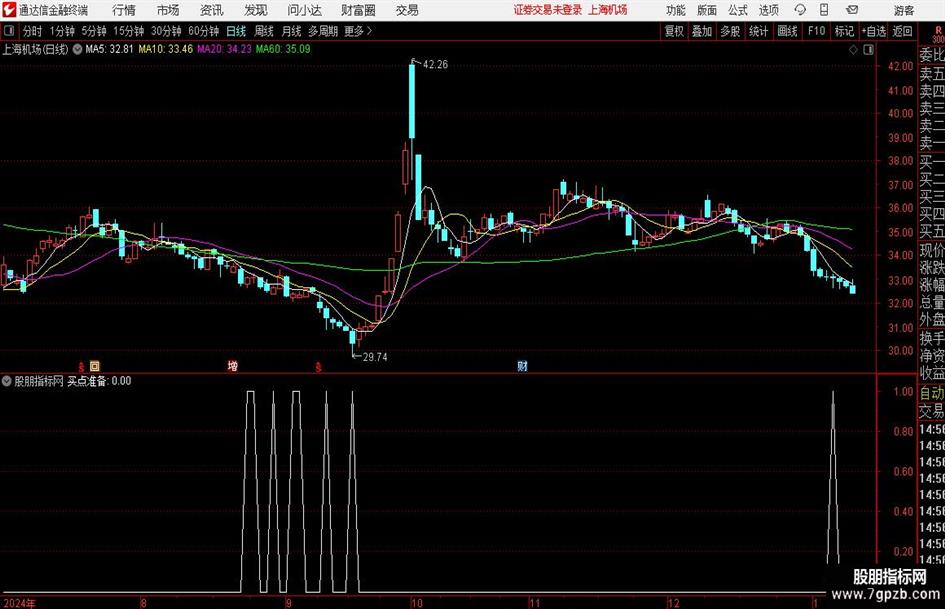This screenshot has width=945, height=609.
Task: Switch to the 分时 chart tab
Action: pyautogui.click(x=33, y=31)
